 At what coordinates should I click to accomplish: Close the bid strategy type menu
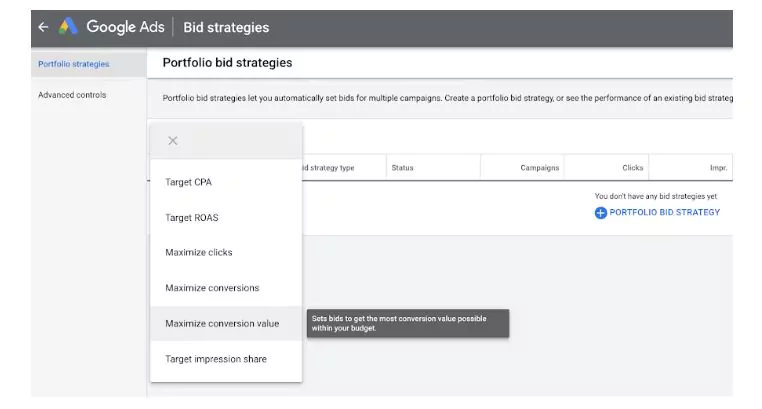pos(173,141)
